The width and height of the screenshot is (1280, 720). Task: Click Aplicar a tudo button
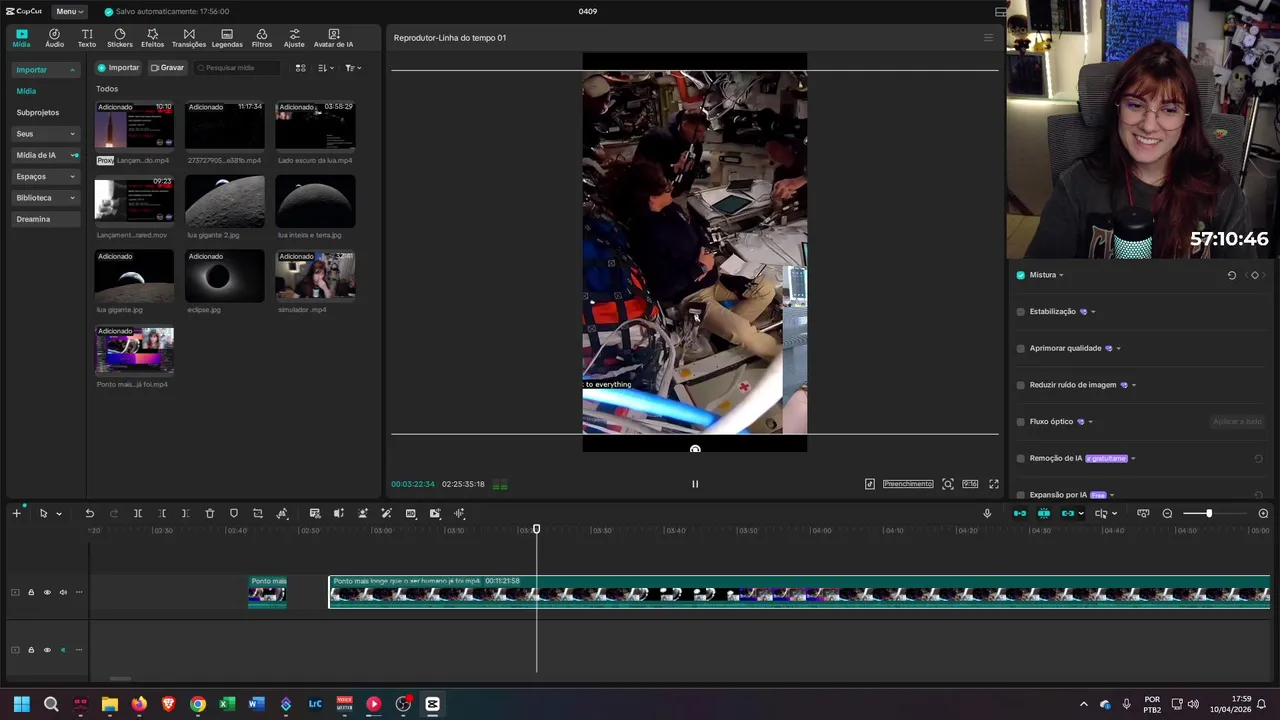1237,422
